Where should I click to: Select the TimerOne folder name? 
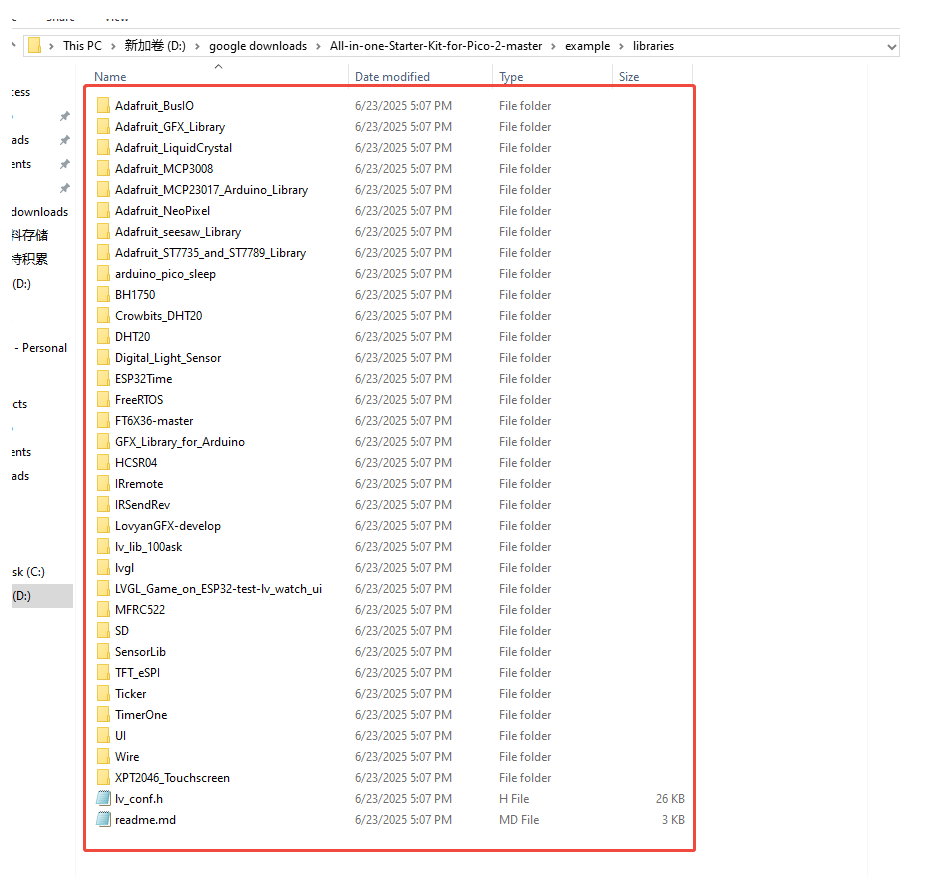pyautogui.click(x=141, y=715)
